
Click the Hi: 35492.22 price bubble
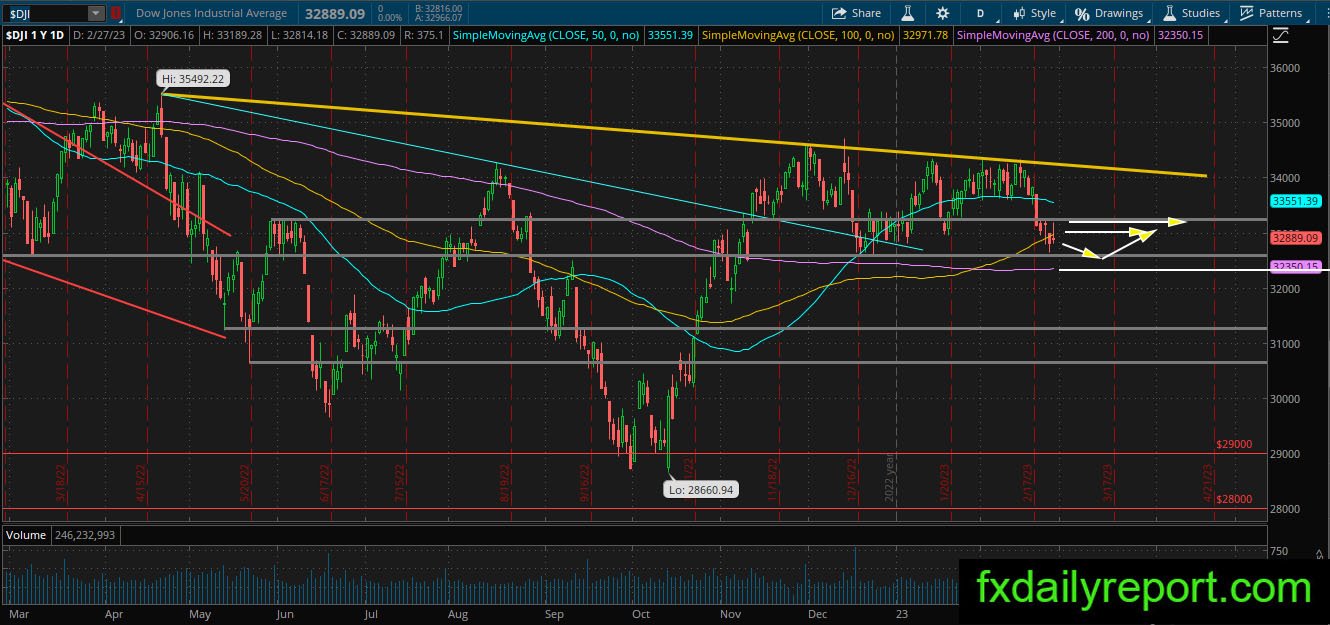(x=191, y=79)
